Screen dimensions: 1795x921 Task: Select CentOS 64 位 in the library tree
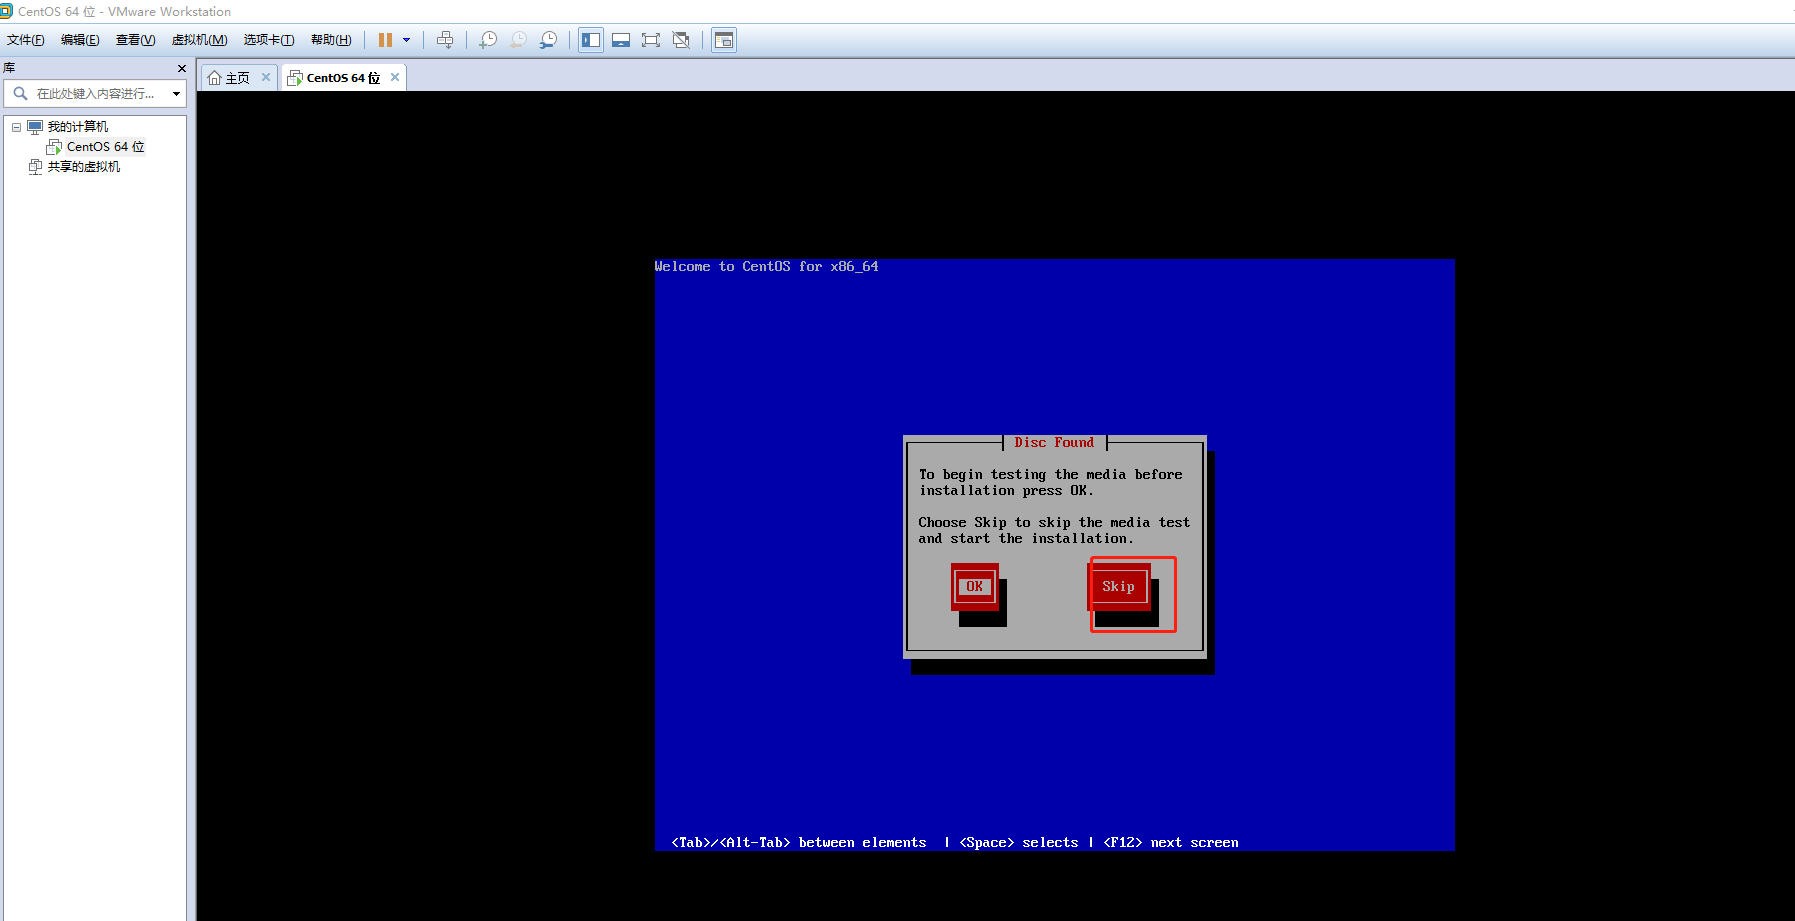(105, 147)
